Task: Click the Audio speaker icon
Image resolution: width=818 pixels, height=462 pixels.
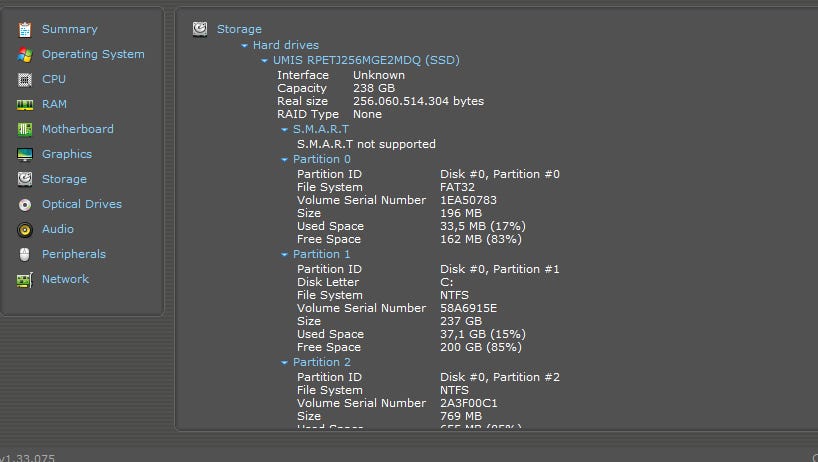Action: 24,230
